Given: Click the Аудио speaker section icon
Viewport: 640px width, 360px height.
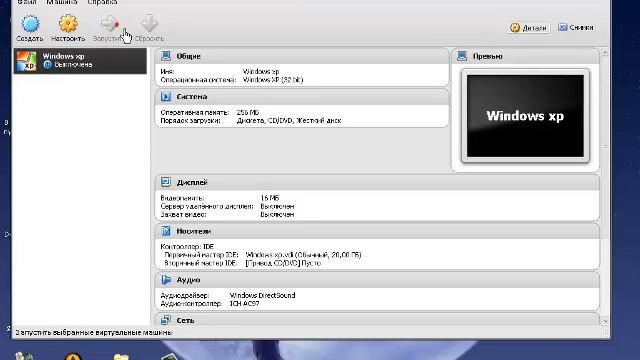Looking at the screenshot, I should pos(166,280).
